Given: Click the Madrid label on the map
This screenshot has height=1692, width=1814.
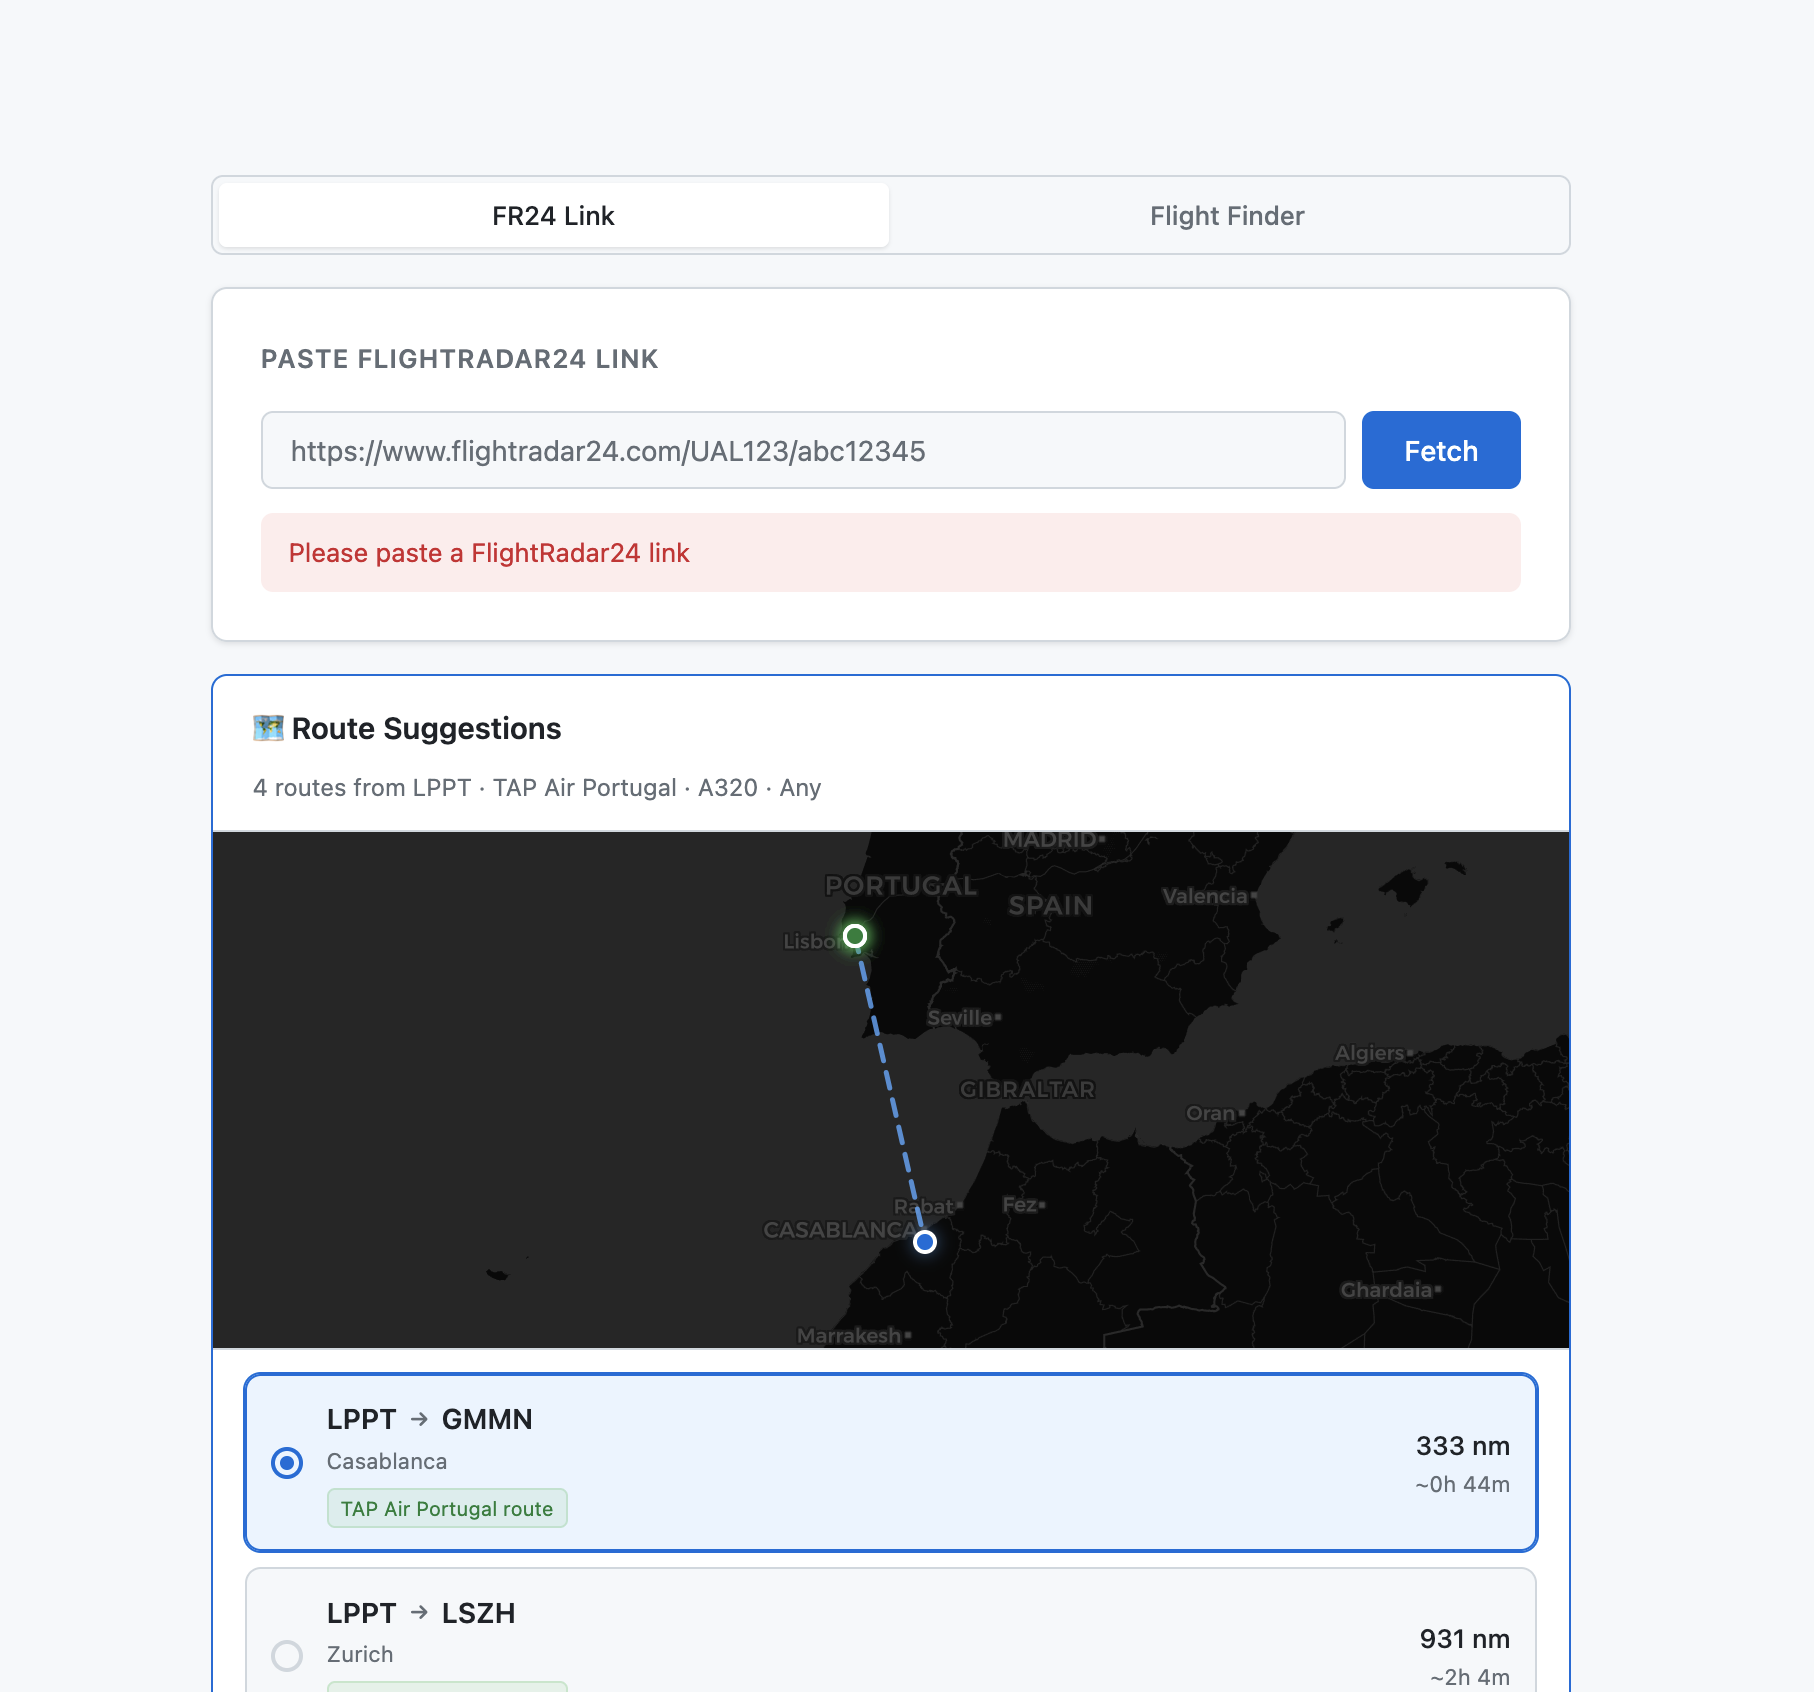Looking at the screenshot, I should tap(1050, 840).
